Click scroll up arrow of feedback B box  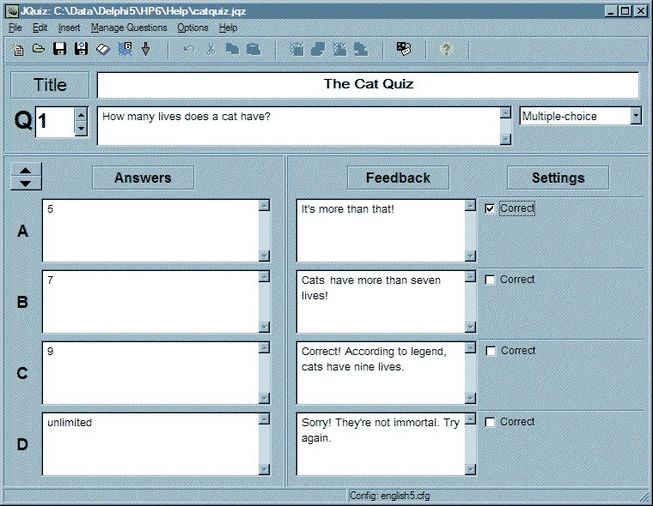pos(470,277)
